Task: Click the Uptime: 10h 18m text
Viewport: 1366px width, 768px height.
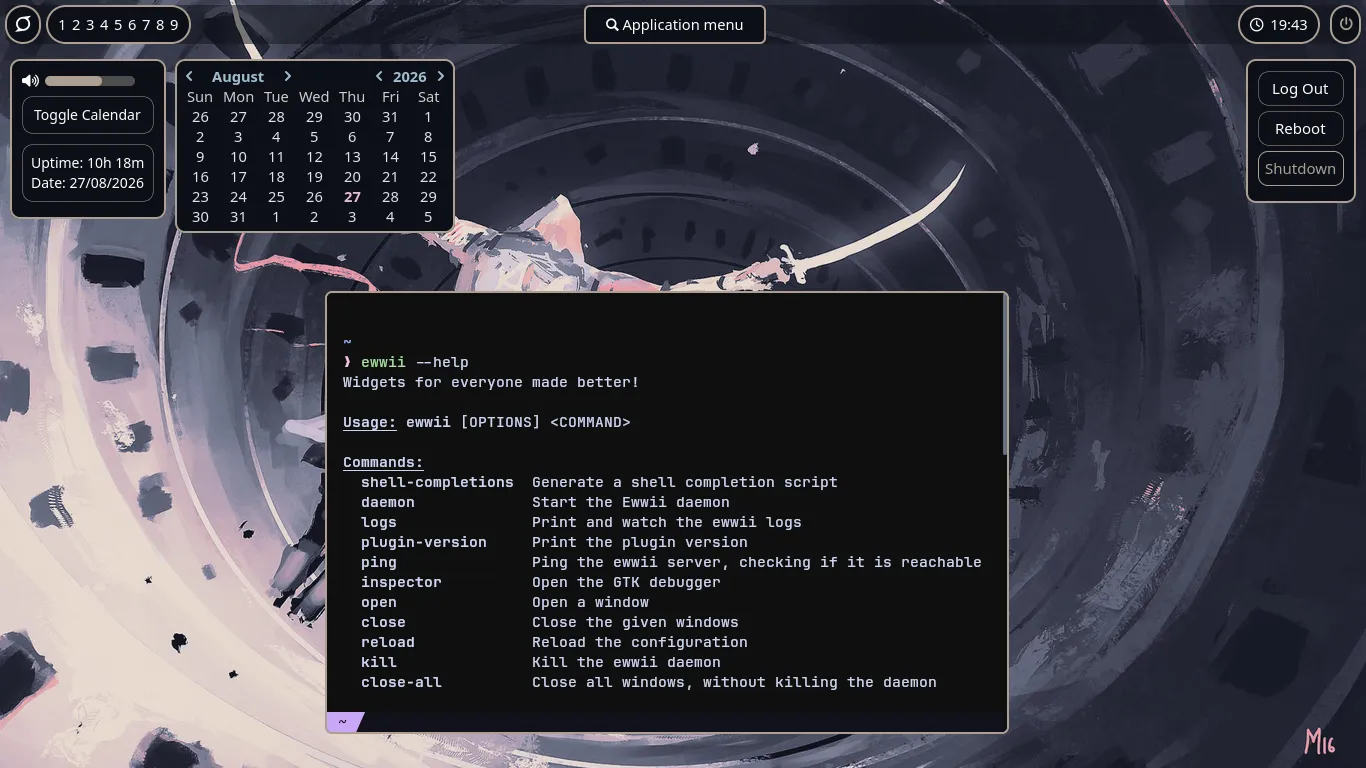Action: tap(88, 163)
